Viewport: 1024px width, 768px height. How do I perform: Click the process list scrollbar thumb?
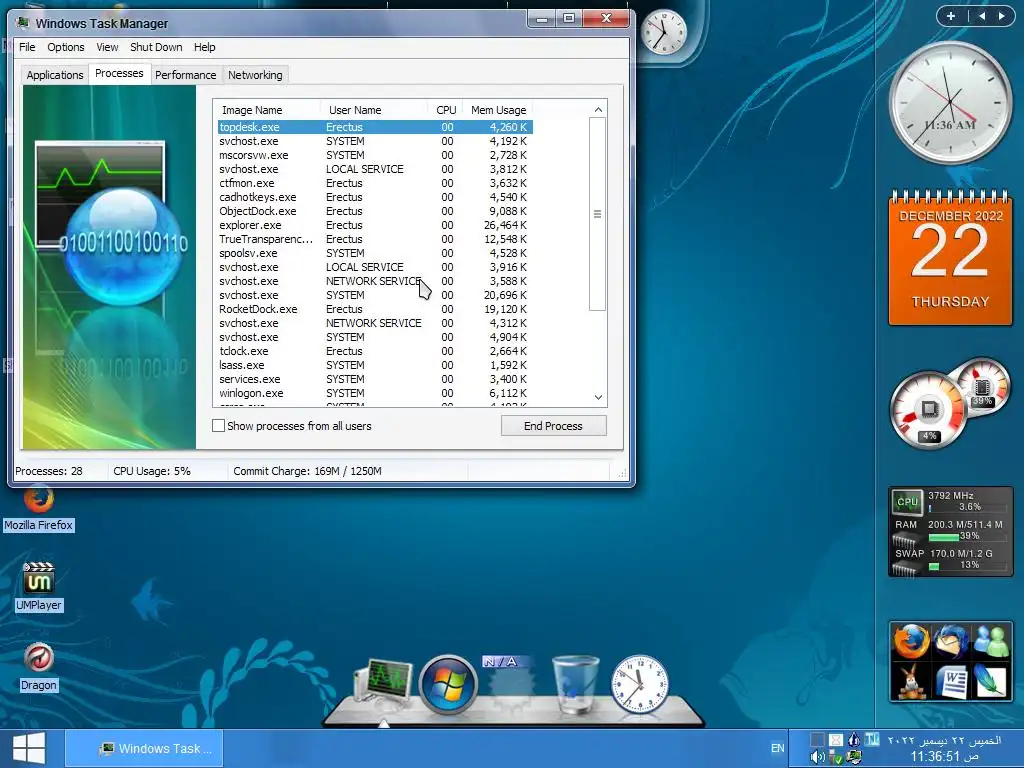(598, 214)
